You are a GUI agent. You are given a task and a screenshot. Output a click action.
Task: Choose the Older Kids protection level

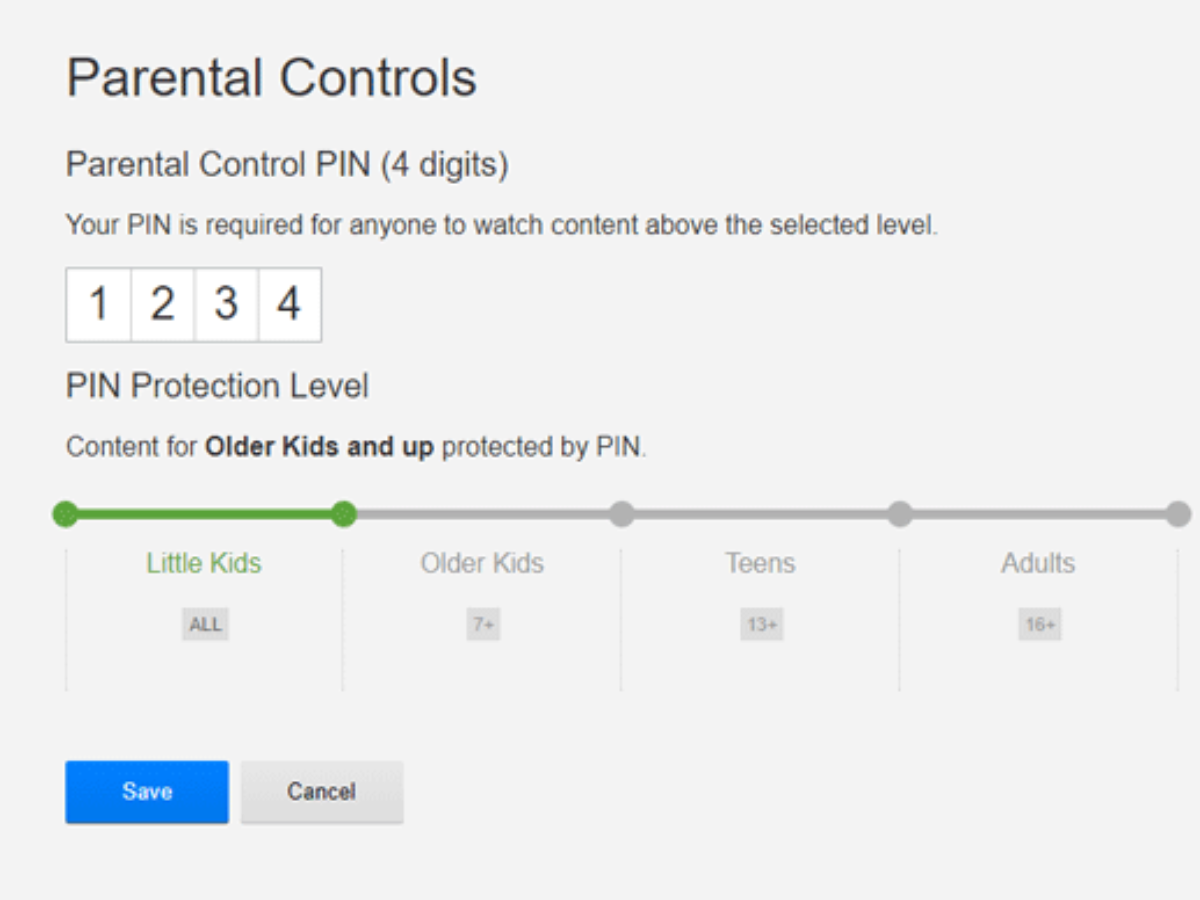pos(482,564)
